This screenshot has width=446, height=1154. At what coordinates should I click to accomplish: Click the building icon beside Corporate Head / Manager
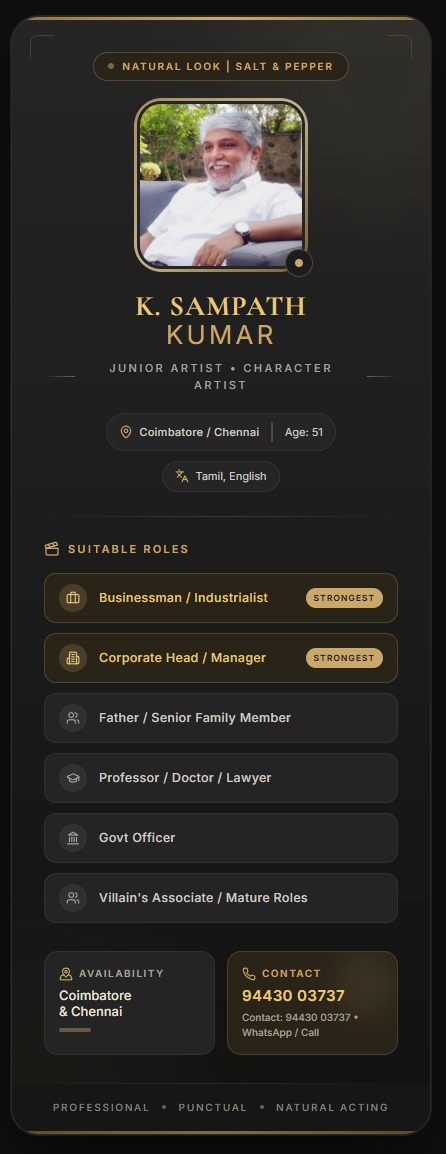click(x=73, y=658)
